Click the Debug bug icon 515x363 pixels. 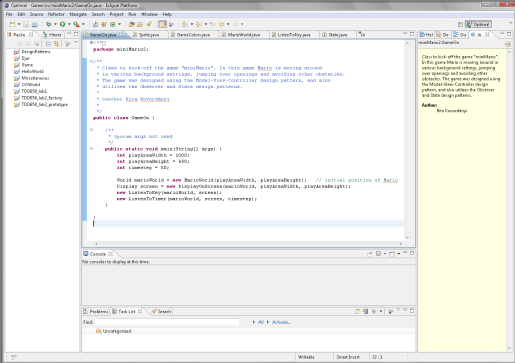(x=49, y=24)
